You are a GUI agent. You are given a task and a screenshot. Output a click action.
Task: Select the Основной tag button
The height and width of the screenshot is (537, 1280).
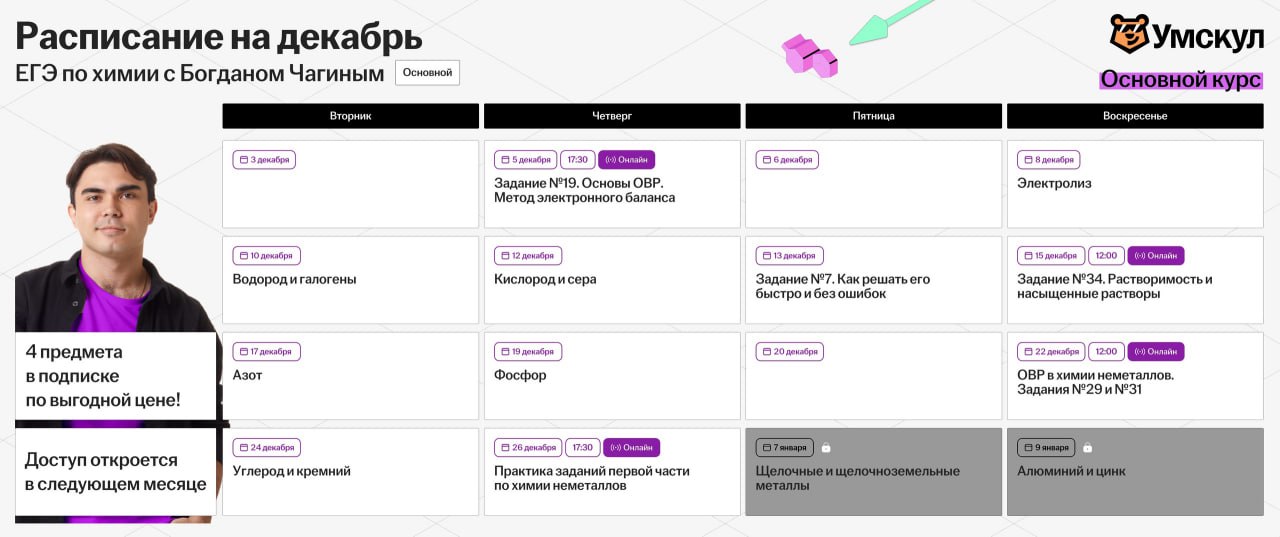[x=427, y=73]
